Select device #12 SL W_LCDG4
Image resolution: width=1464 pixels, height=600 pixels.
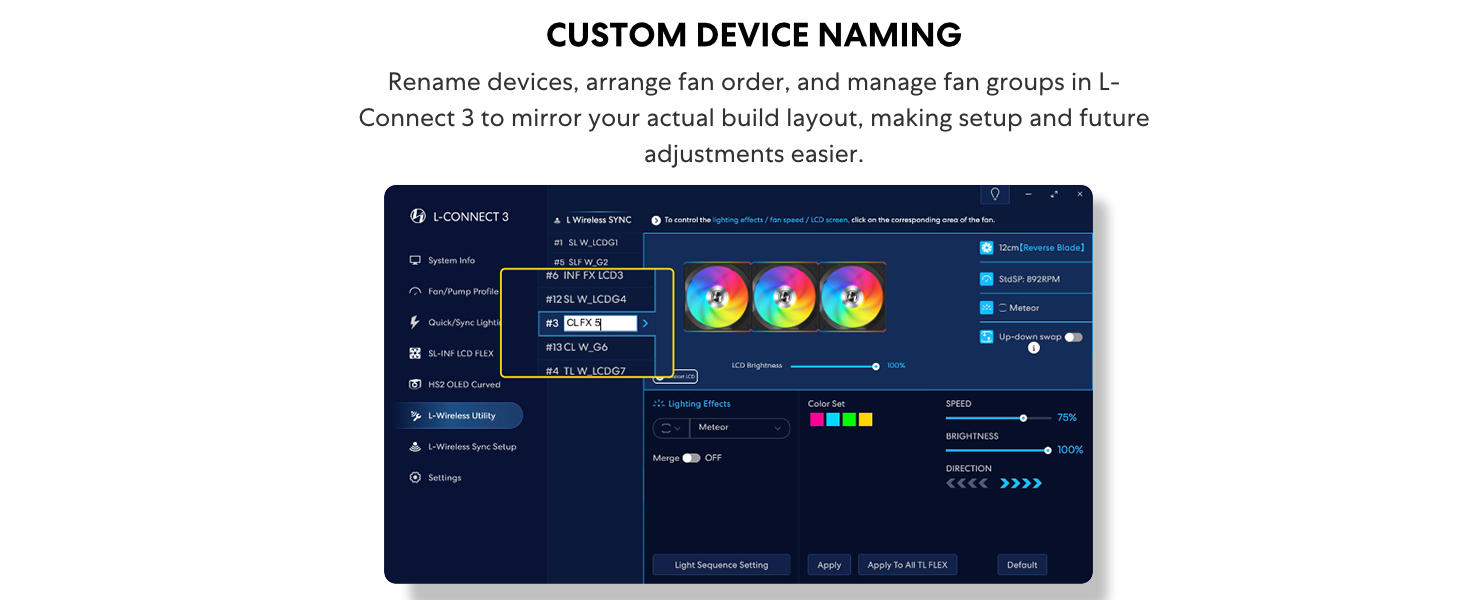[x=586, y=299]
